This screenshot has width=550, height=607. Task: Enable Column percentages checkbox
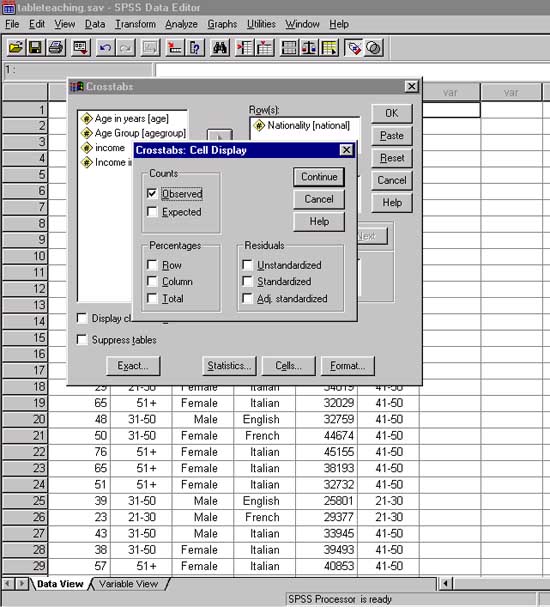152,281
